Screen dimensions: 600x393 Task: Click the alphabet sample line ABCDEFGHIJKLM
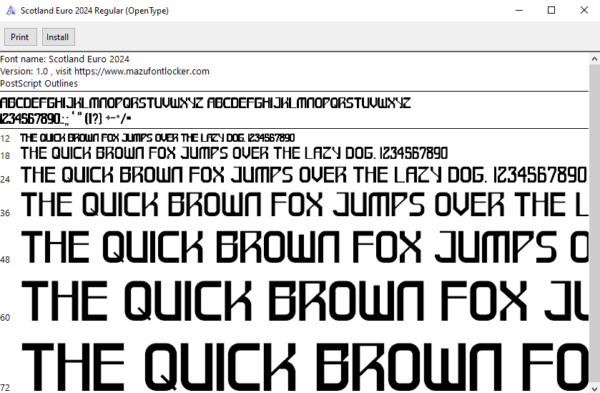tap(205, 103)
